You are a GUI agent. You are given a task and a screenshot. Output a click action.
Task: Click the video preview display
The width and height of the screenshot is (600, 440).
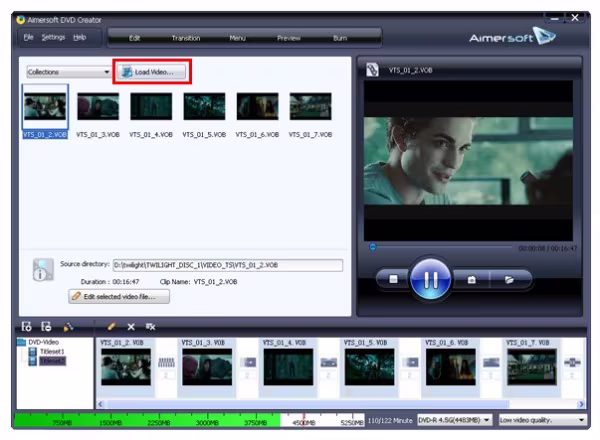pos(468,161)
